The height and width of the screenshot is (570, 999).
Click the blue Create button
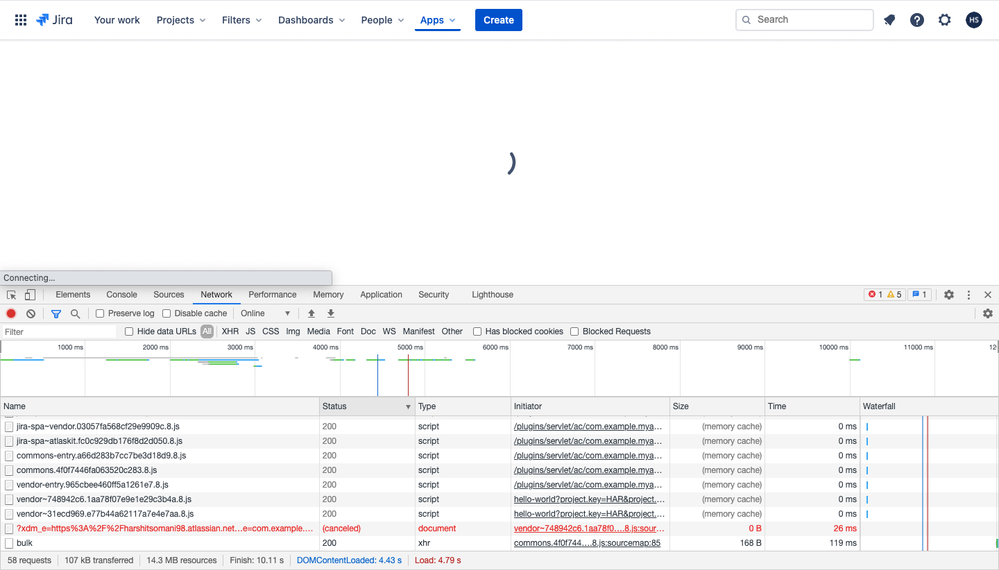(x=498, y=20)
